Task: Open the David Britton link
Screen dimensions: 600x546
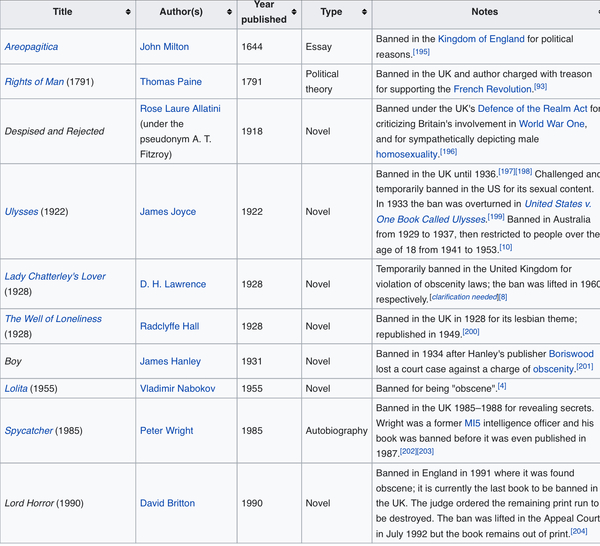Action: (x=167, y=503)
